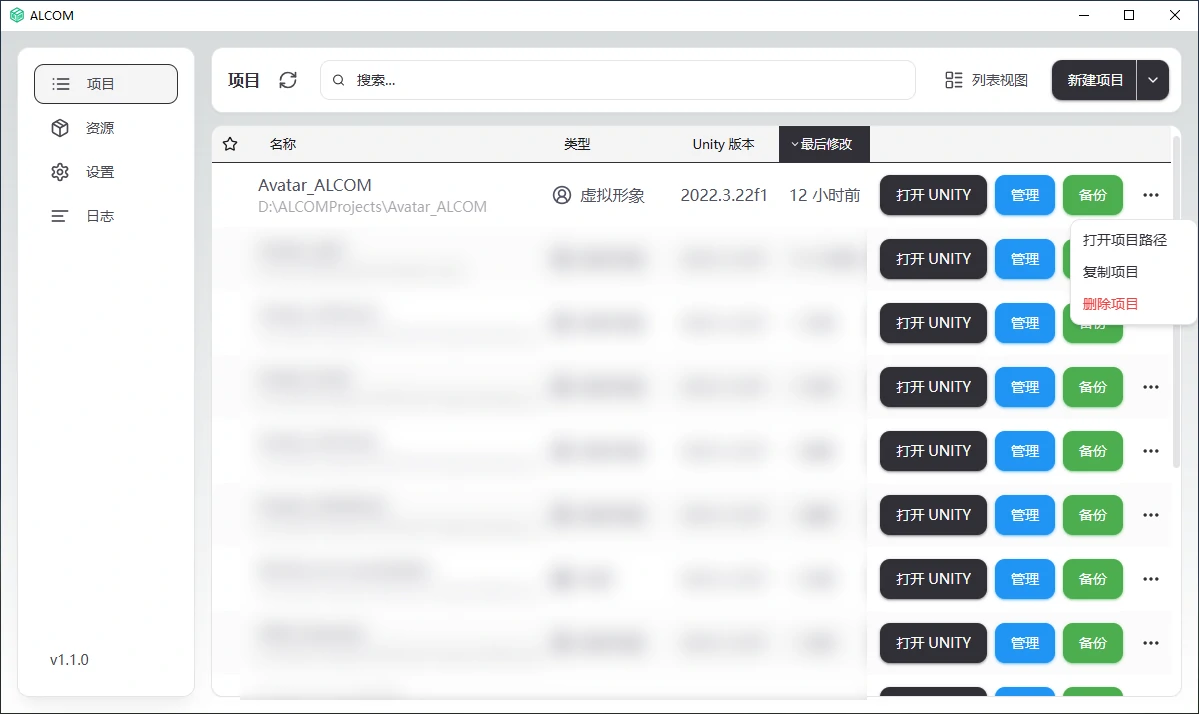This screenshot has height=714, width=1199.
Task: Sort projects by Unity 版本 column
Action: [723, 144]
